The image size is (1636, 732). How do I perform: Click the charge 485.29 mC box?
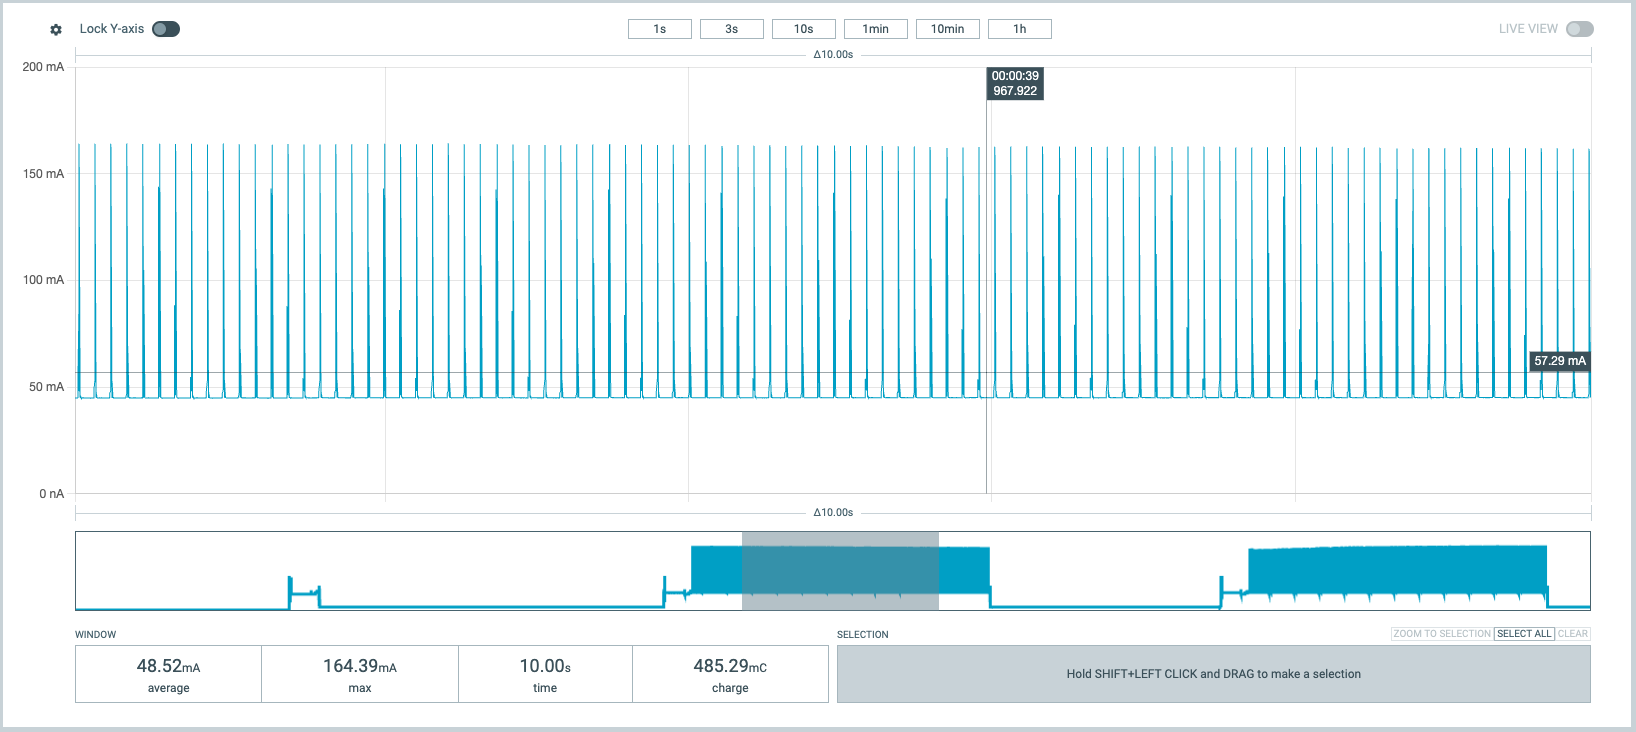coord(730,674)
